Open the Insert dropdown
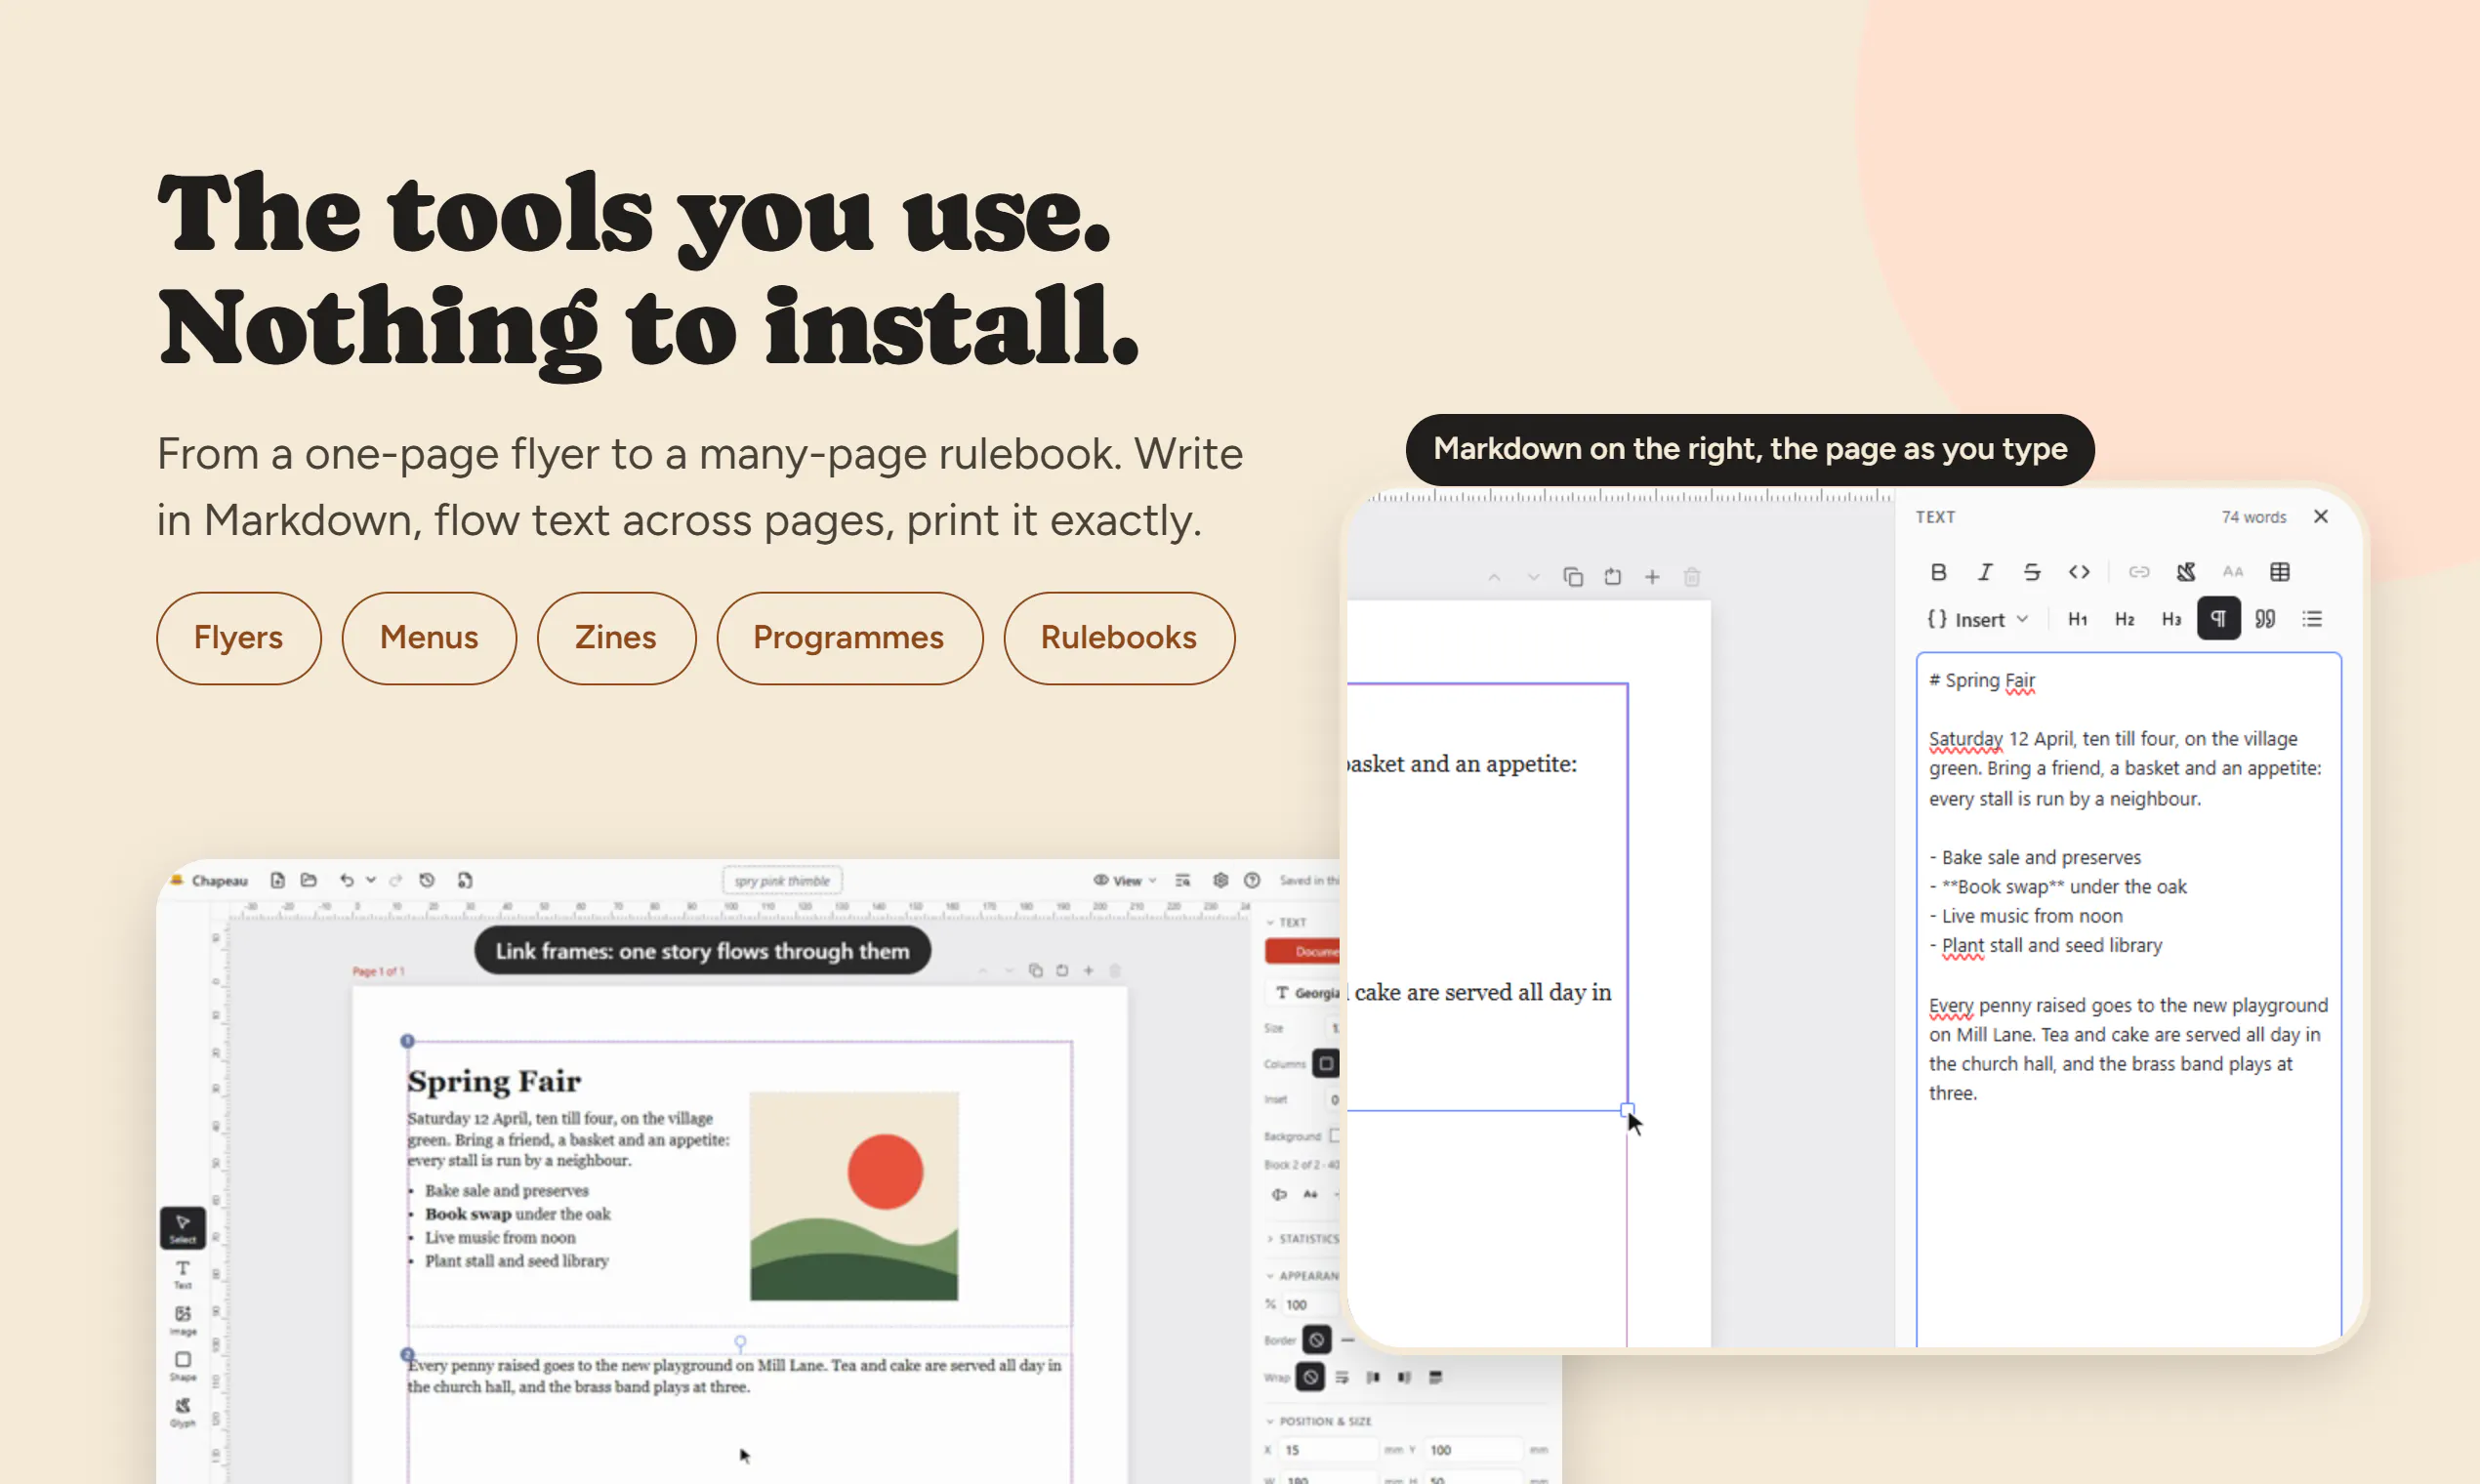Screen dimensions: 2480x1484 coord(1978,619)
